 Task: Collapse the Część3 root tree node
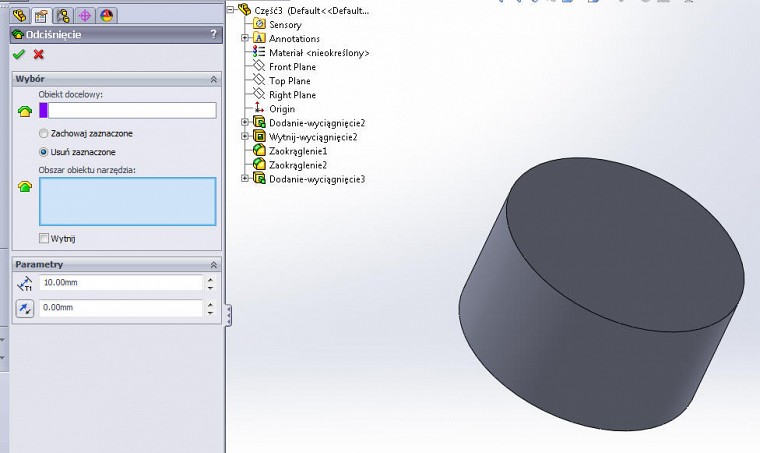click(x=231, y=9)
